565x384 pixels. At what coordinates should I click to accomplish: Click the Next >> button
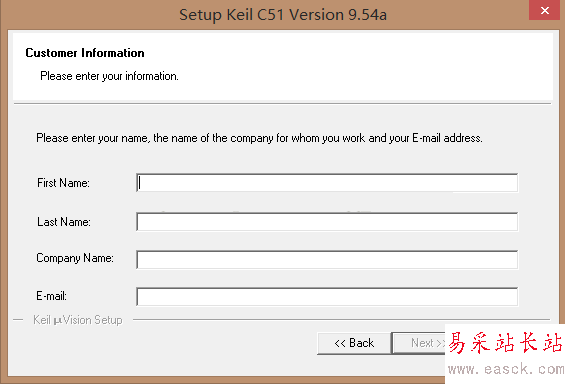point(419,343)
